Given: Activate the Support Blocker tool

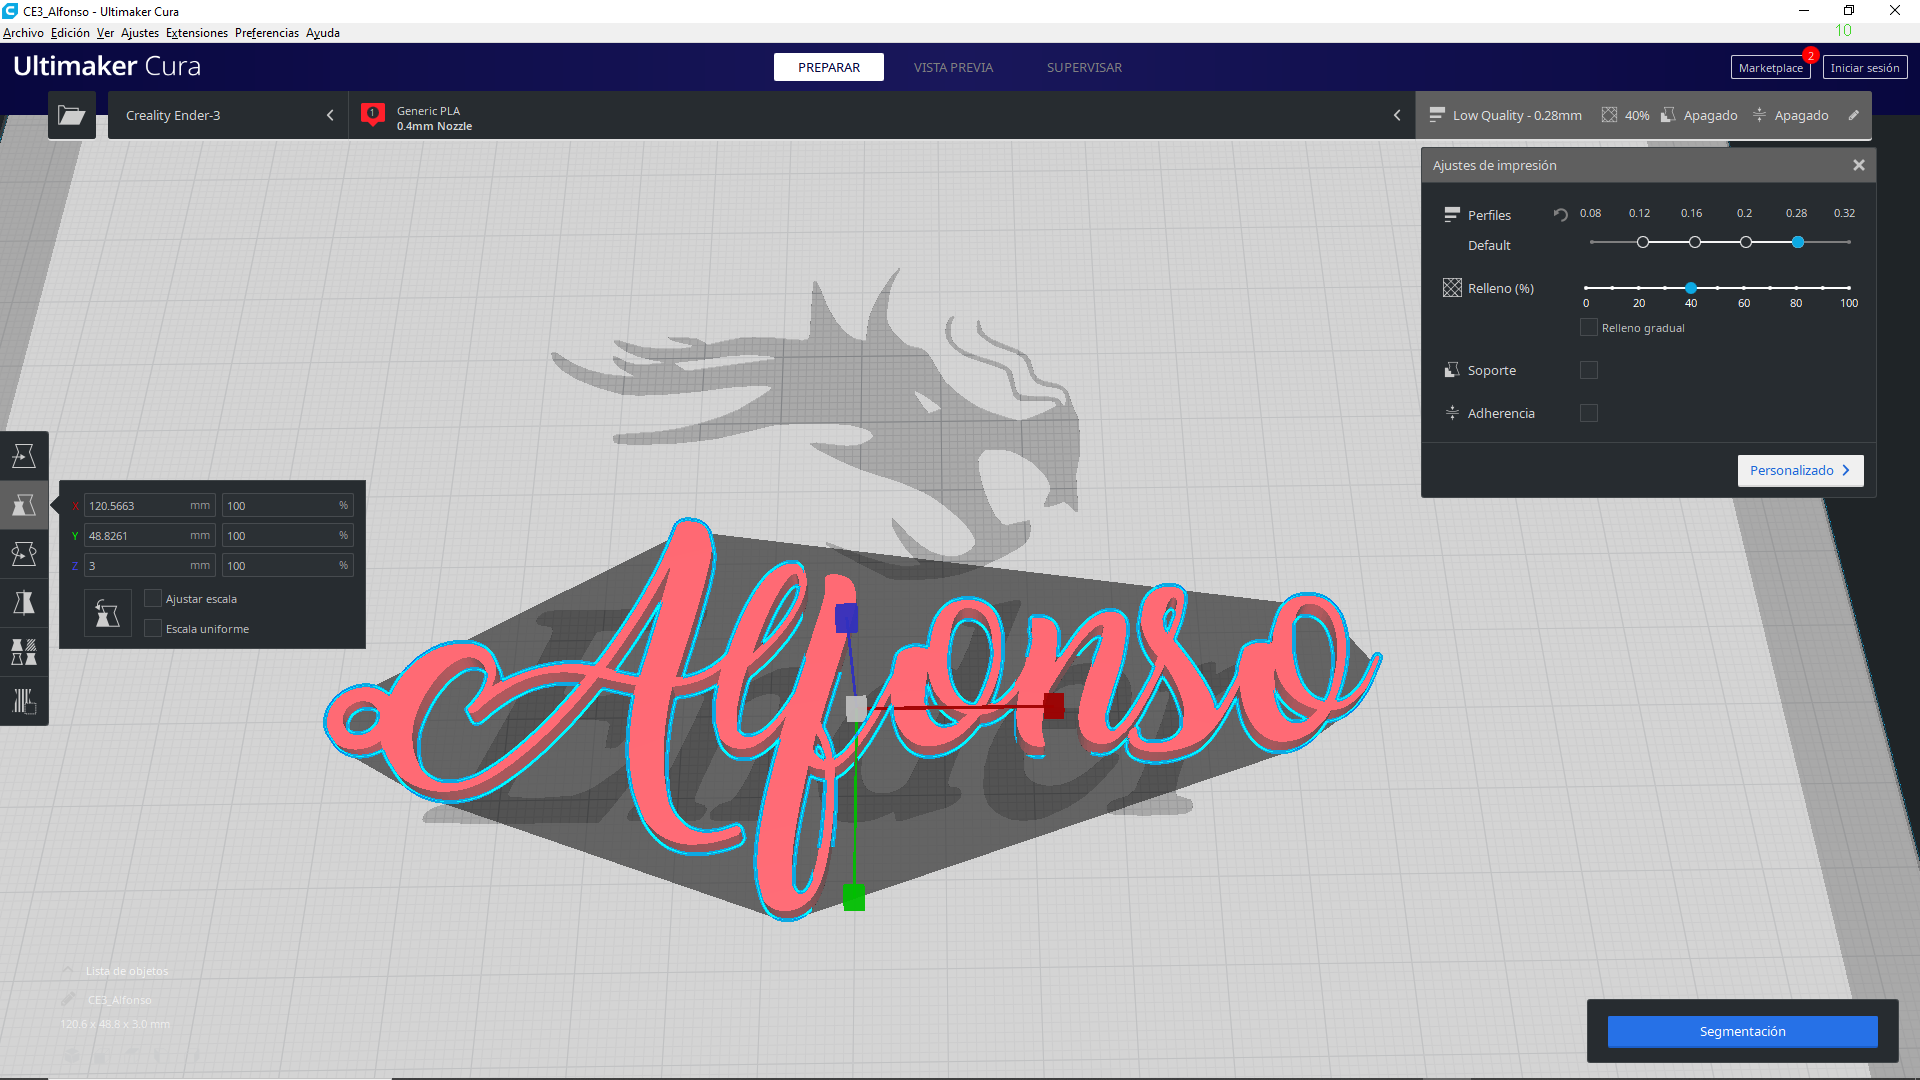Looking at the screenshot, I should point(24,701).
